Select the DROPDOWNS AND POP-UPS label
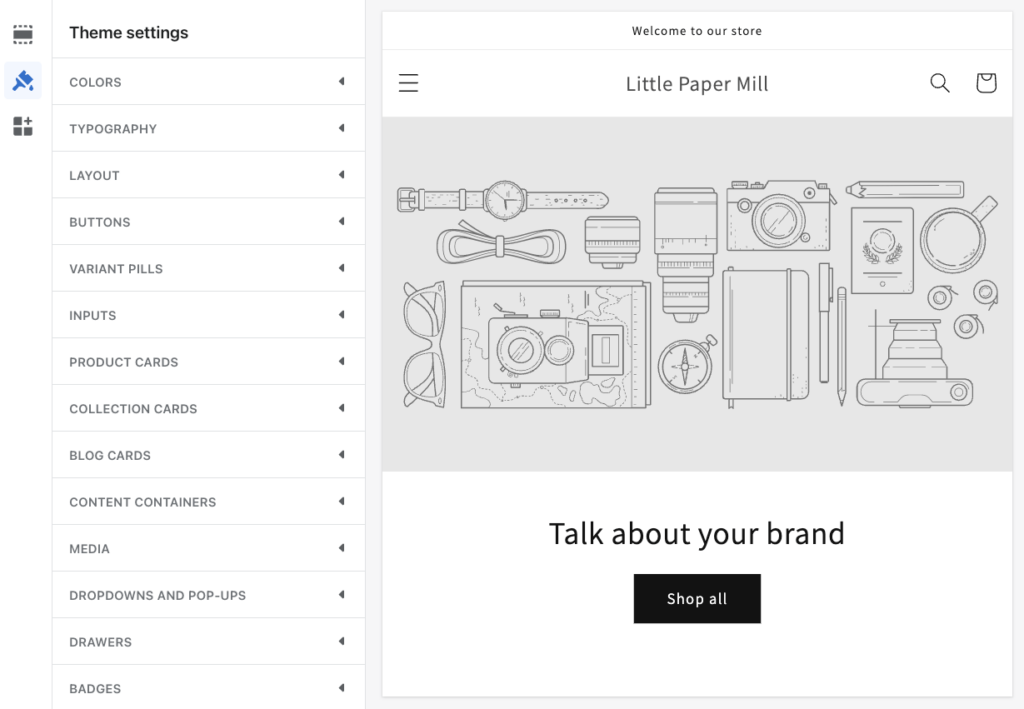 tap(157, 596)
